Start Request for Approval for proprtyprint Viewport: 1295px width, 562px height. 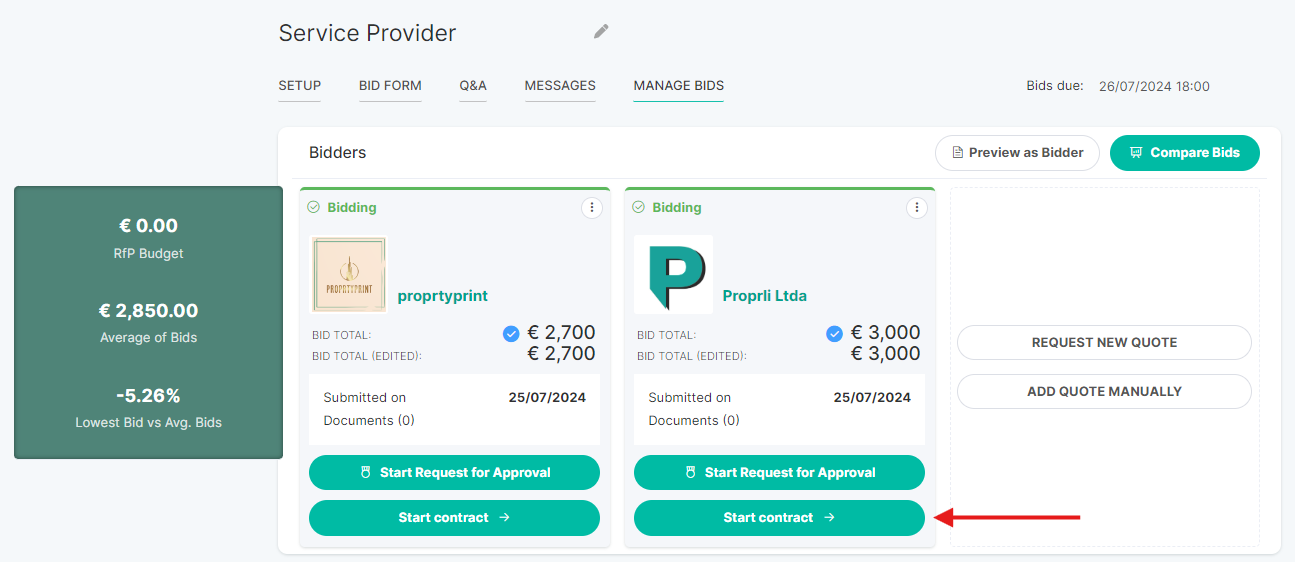point(454,473)
